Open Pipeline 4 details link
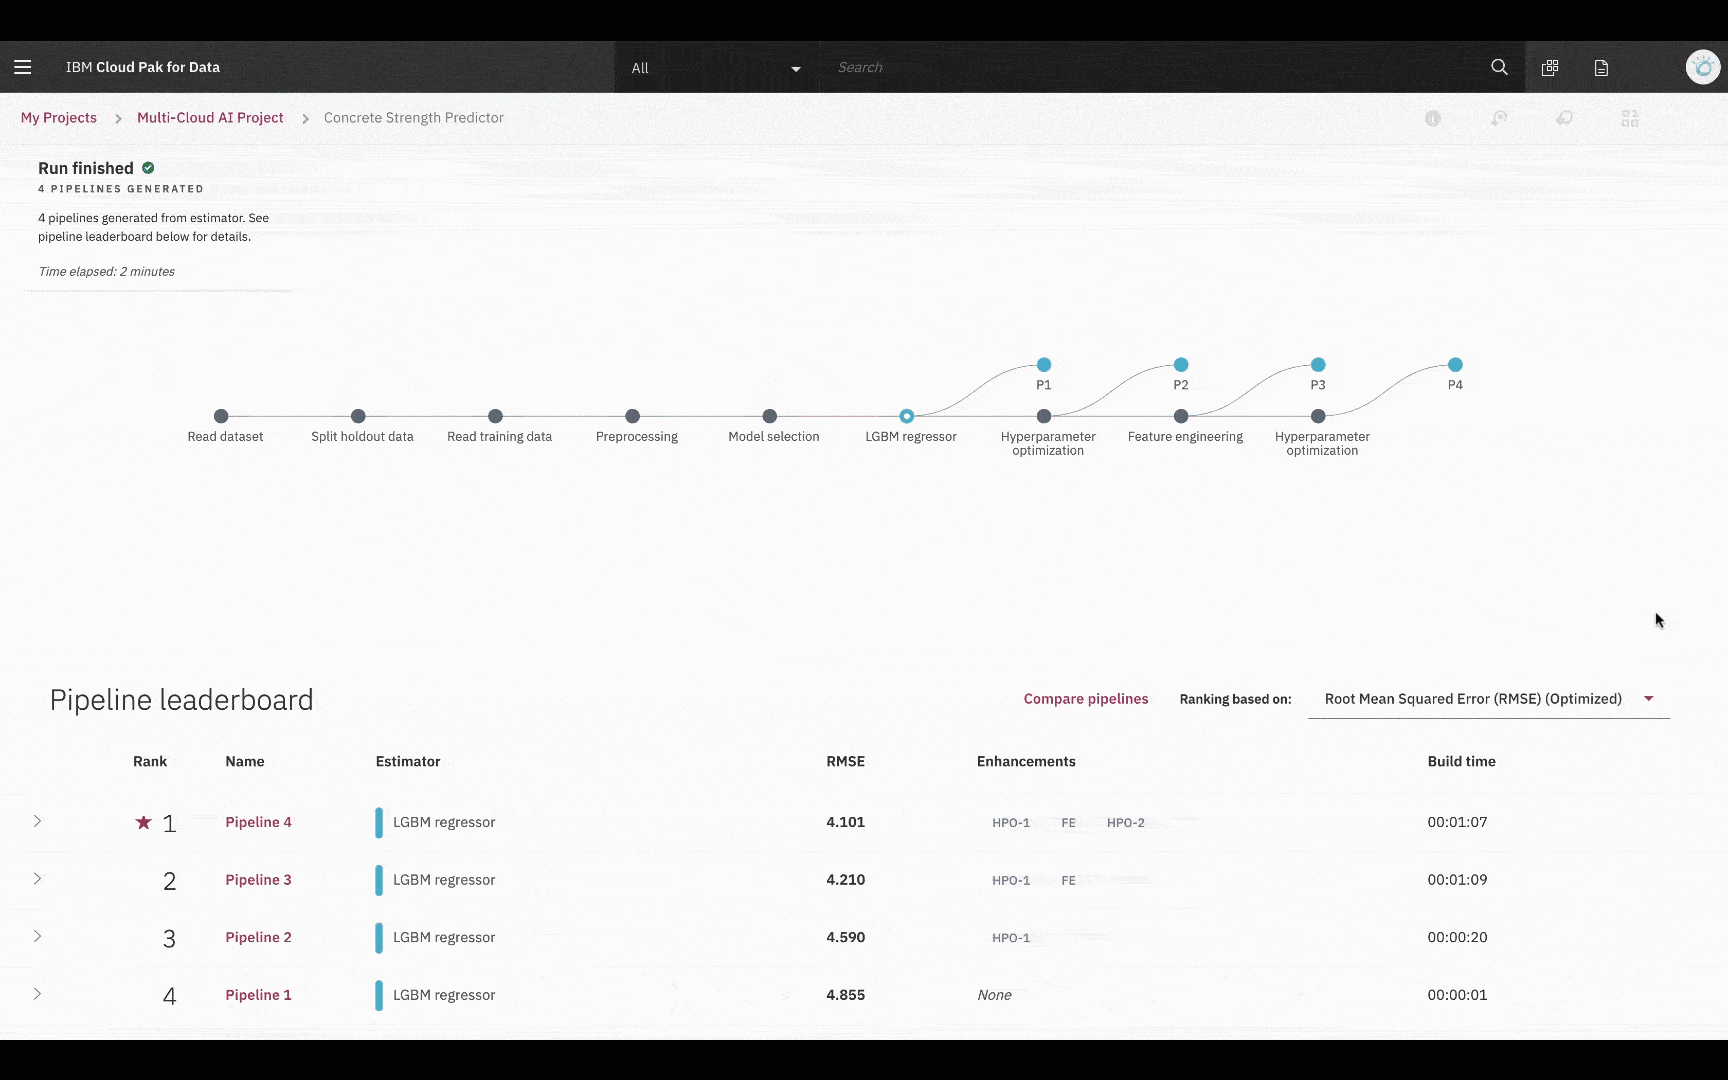The image size is (1728, 1080). [258, 822]
